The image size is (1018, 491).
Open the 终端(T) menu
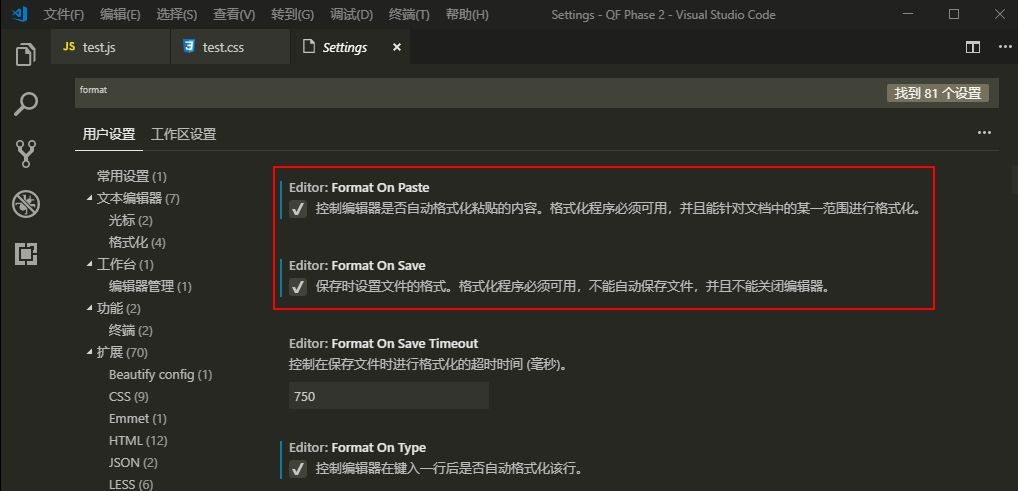409,14
